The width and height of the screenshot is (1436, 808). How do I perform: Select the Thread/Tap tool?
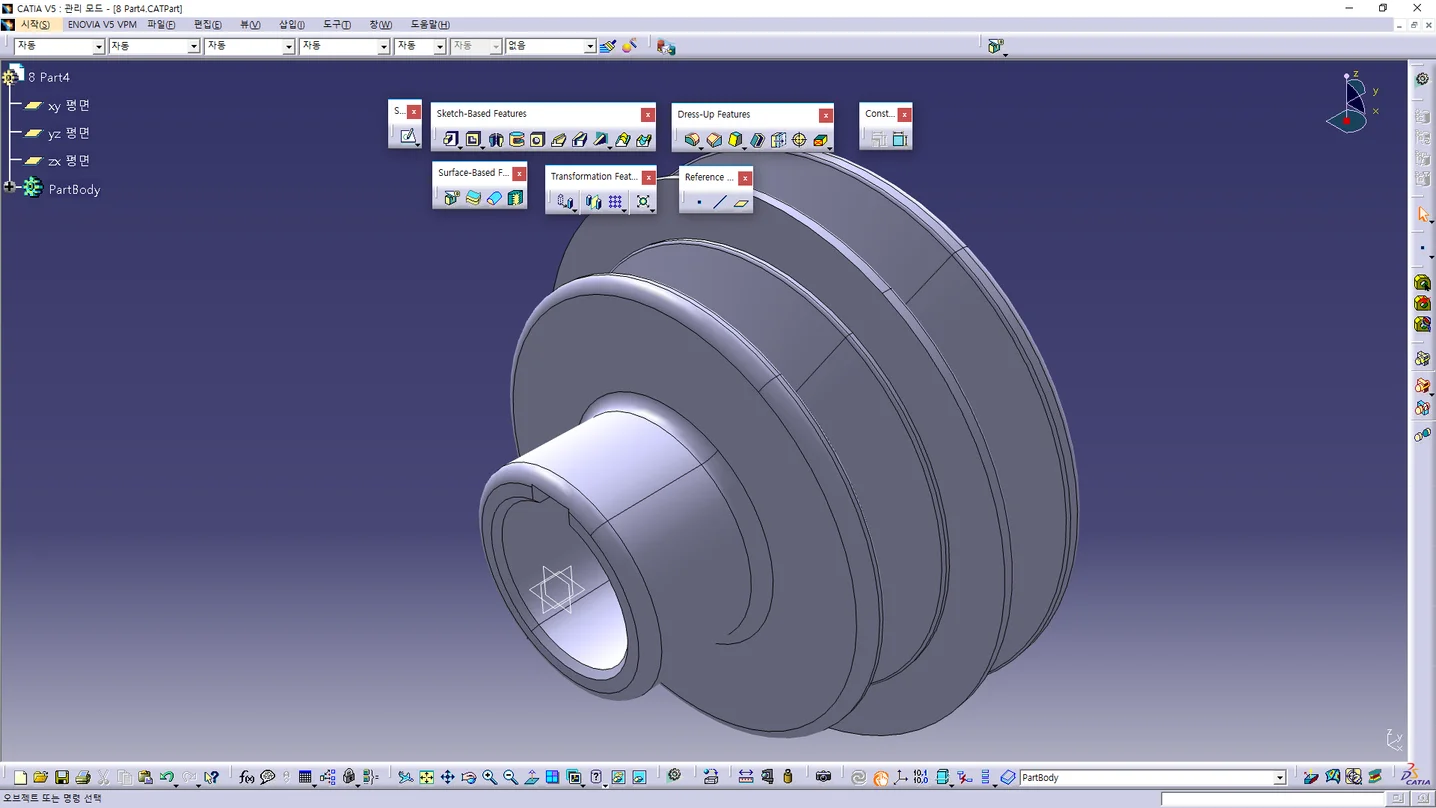(x=799, y=140)
